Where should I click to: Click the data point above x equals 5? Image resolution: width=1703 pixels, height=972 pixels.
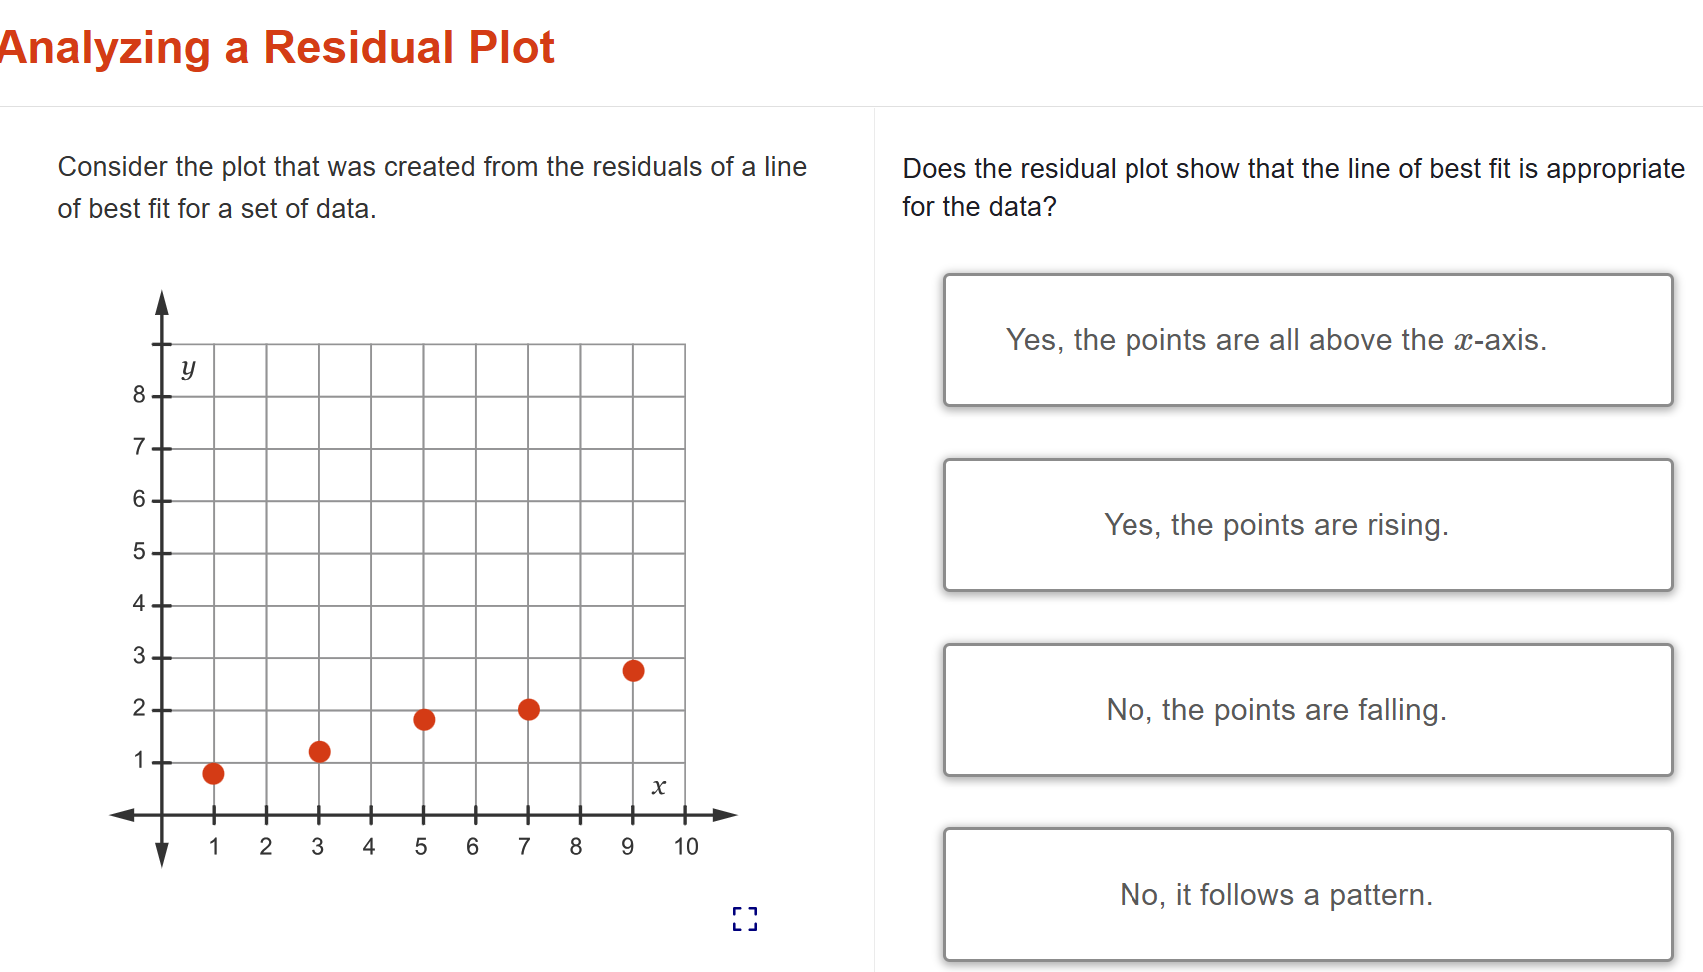(424, 718)
